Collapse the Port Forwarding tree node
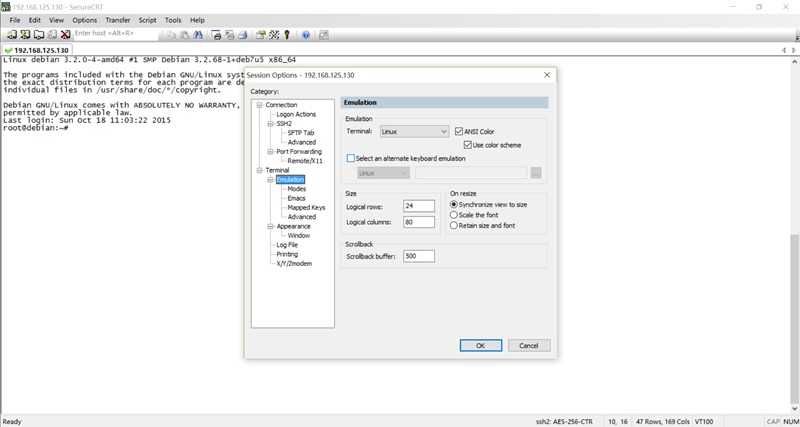The width and height of the screenshot is (800, 427). pos(270,152)
